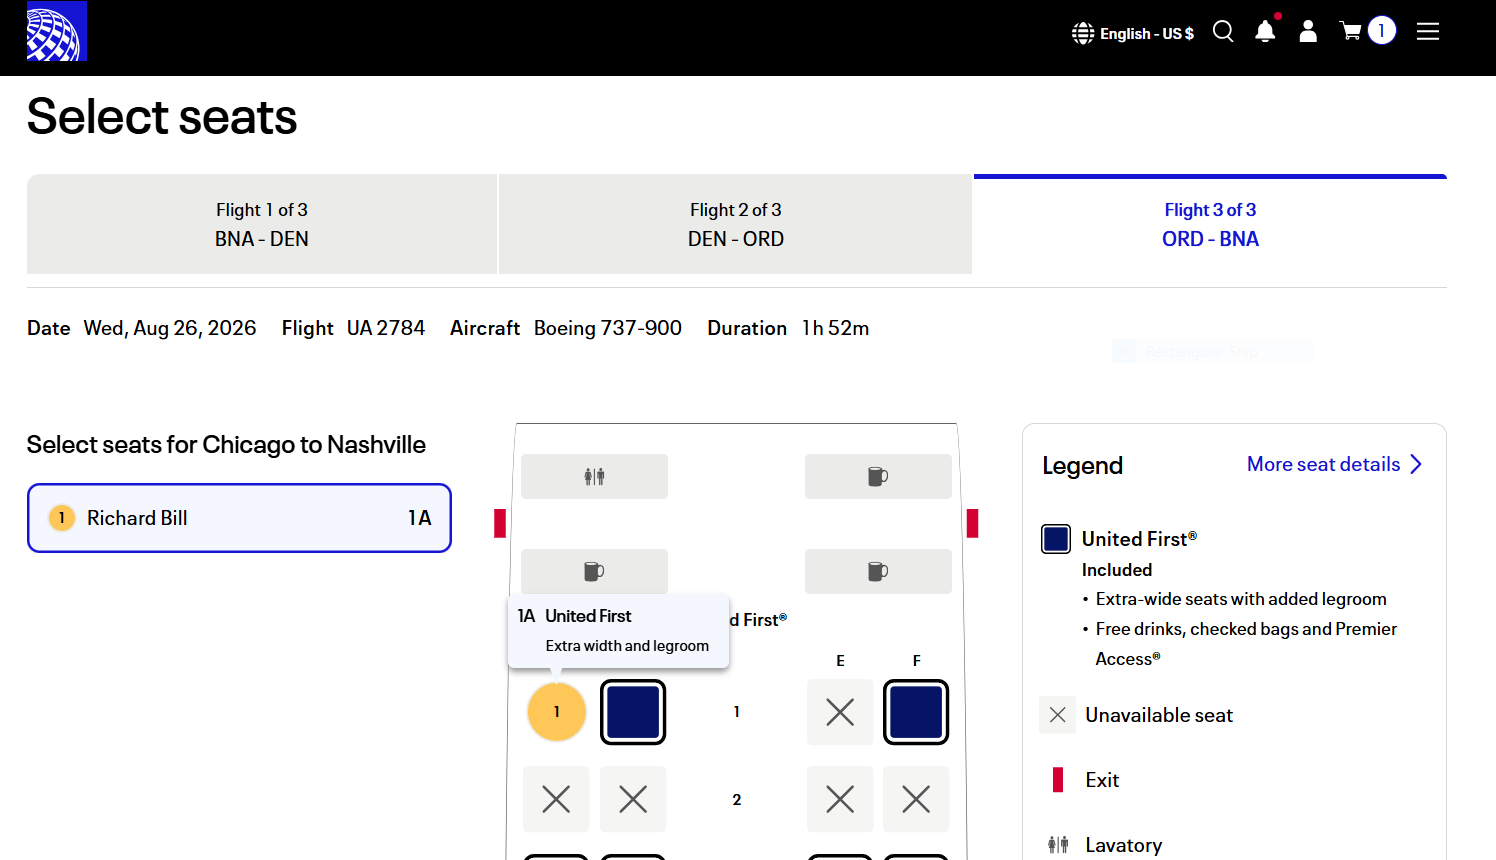Viewport: 1496px width, 860px height.
Task: Open the shopping cart icon
Action: 1351,32
